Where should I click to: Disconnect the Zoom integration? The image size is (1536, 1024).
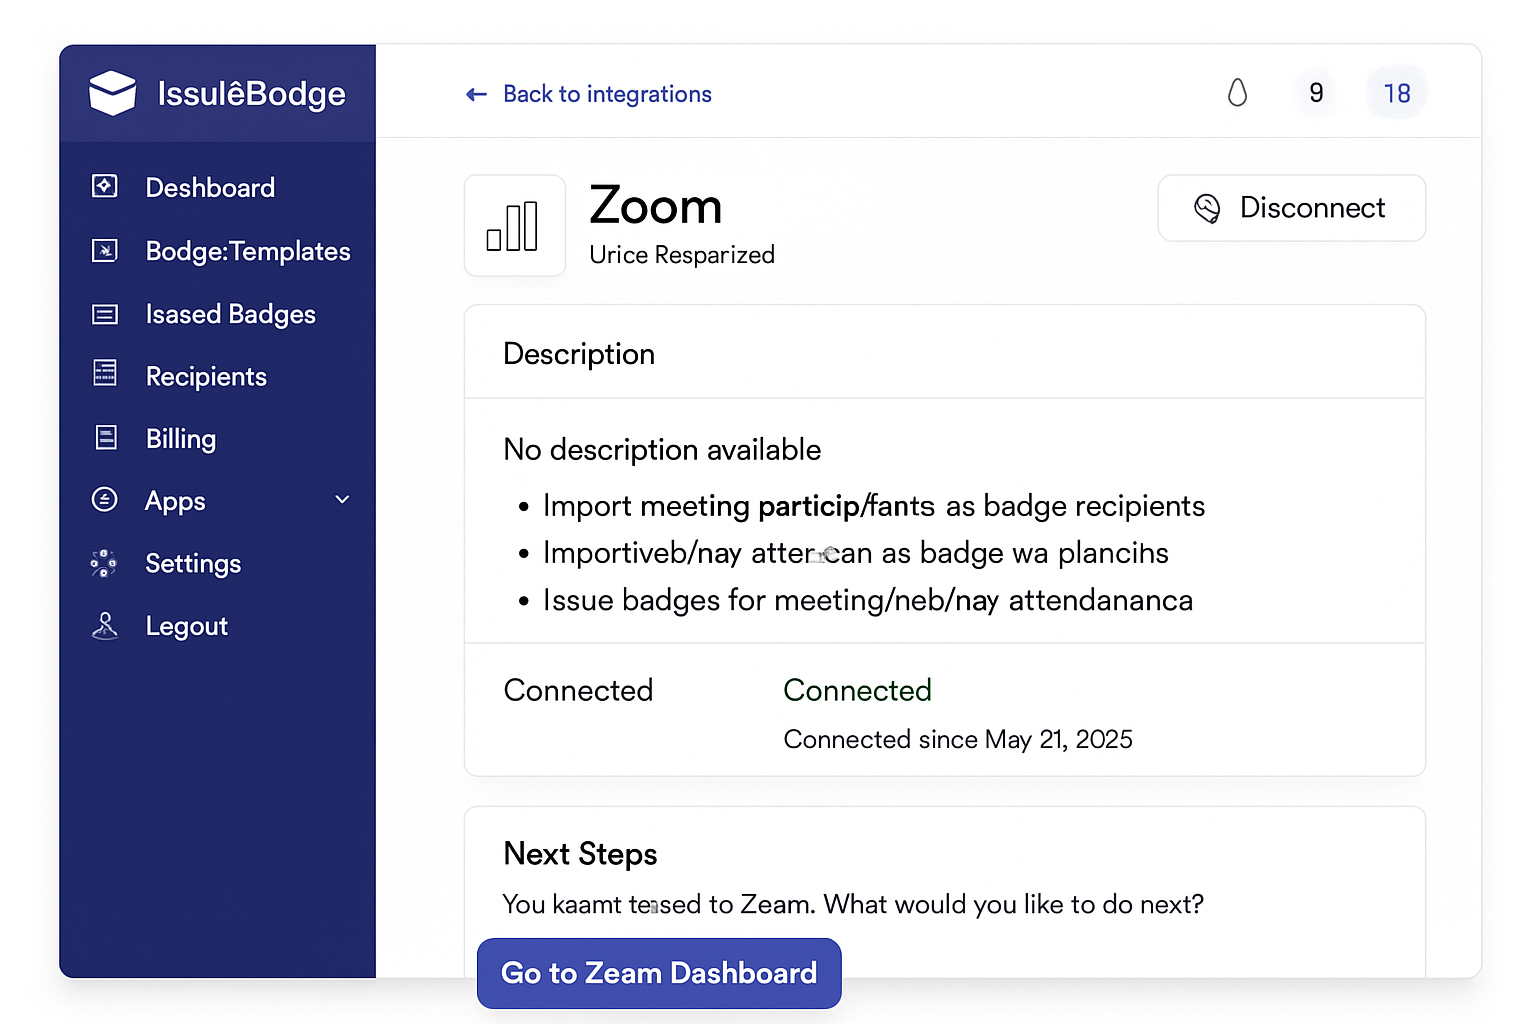click(x=1291, y=208)
